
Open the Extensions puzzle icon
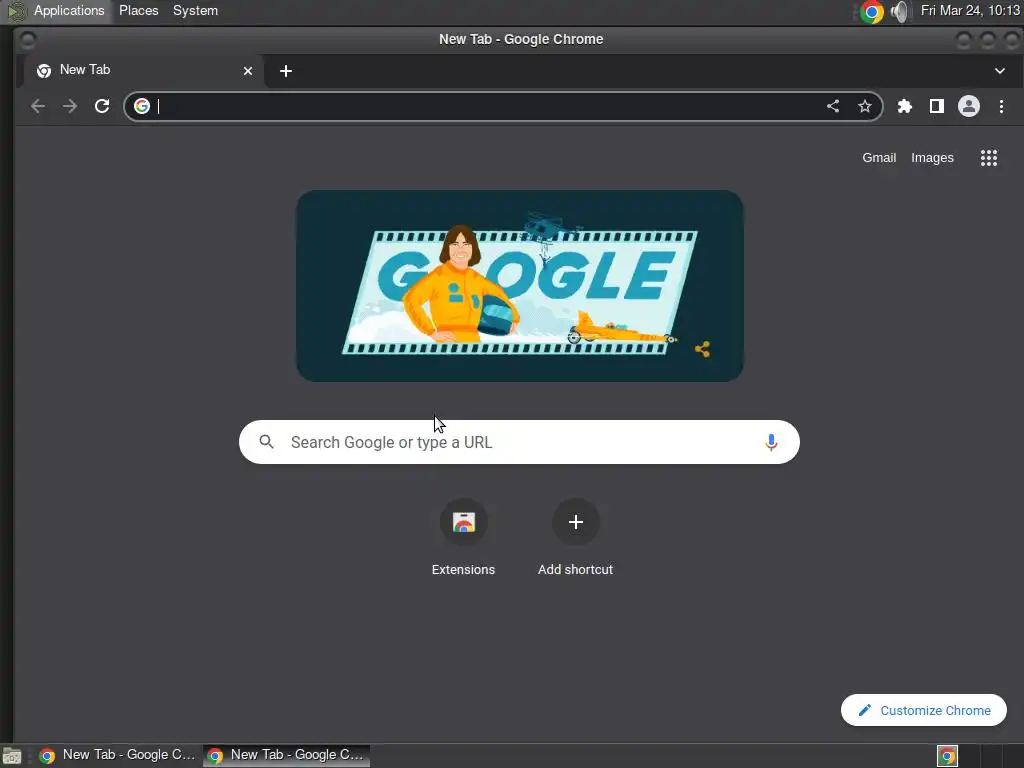click(904, 106)
